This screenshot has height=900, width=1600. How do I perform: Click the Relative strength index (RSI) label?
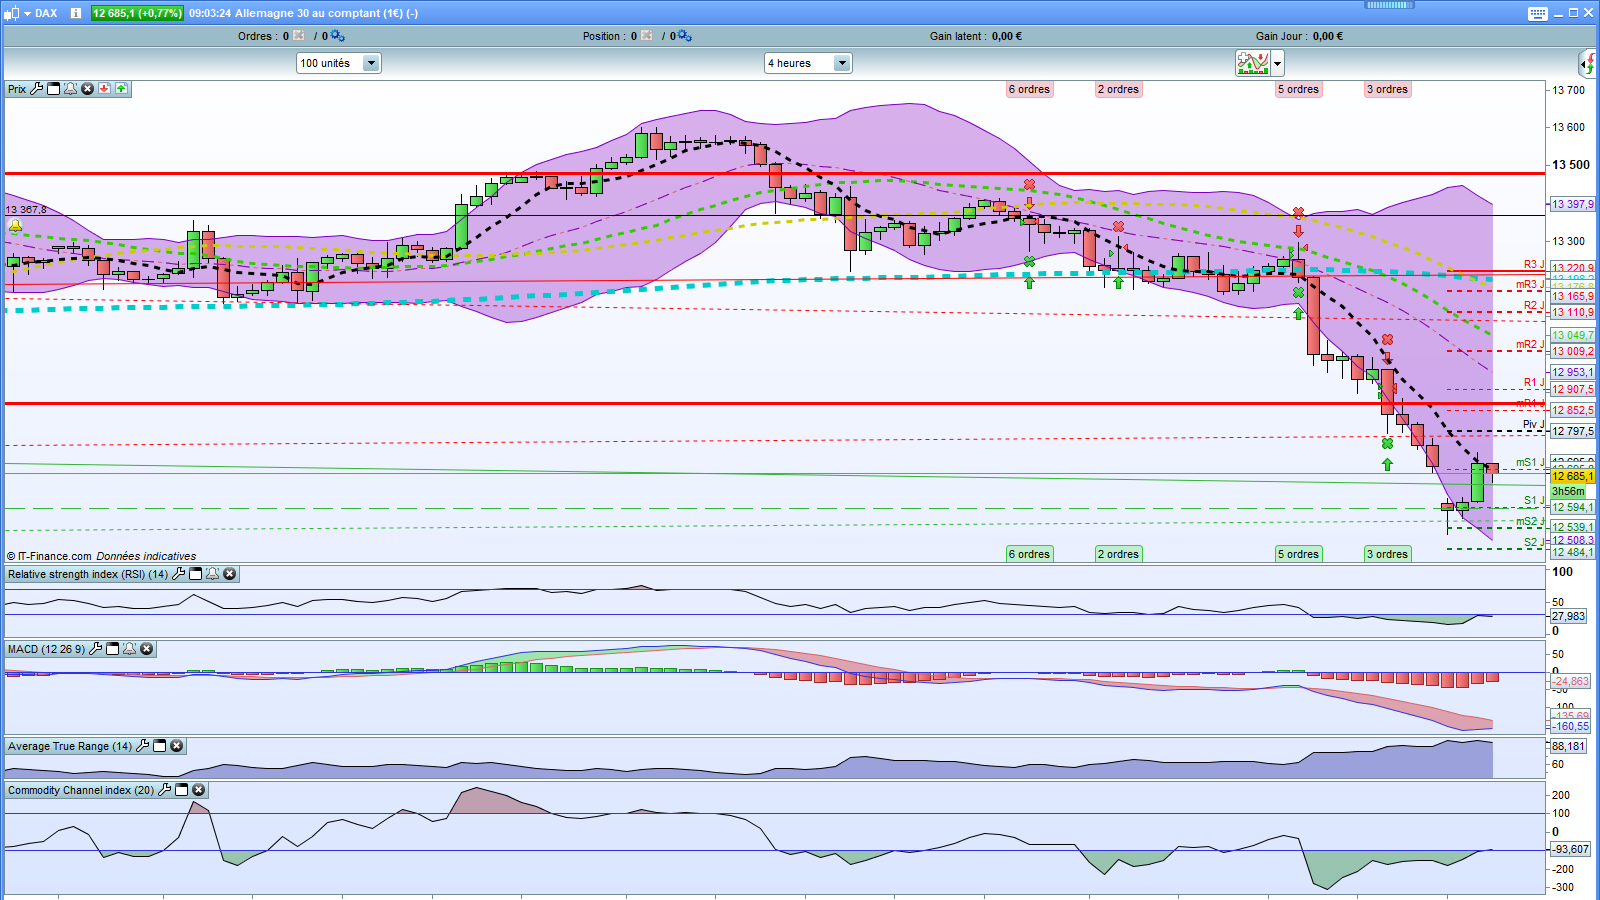pyautogui.click(x=88, y=574)
